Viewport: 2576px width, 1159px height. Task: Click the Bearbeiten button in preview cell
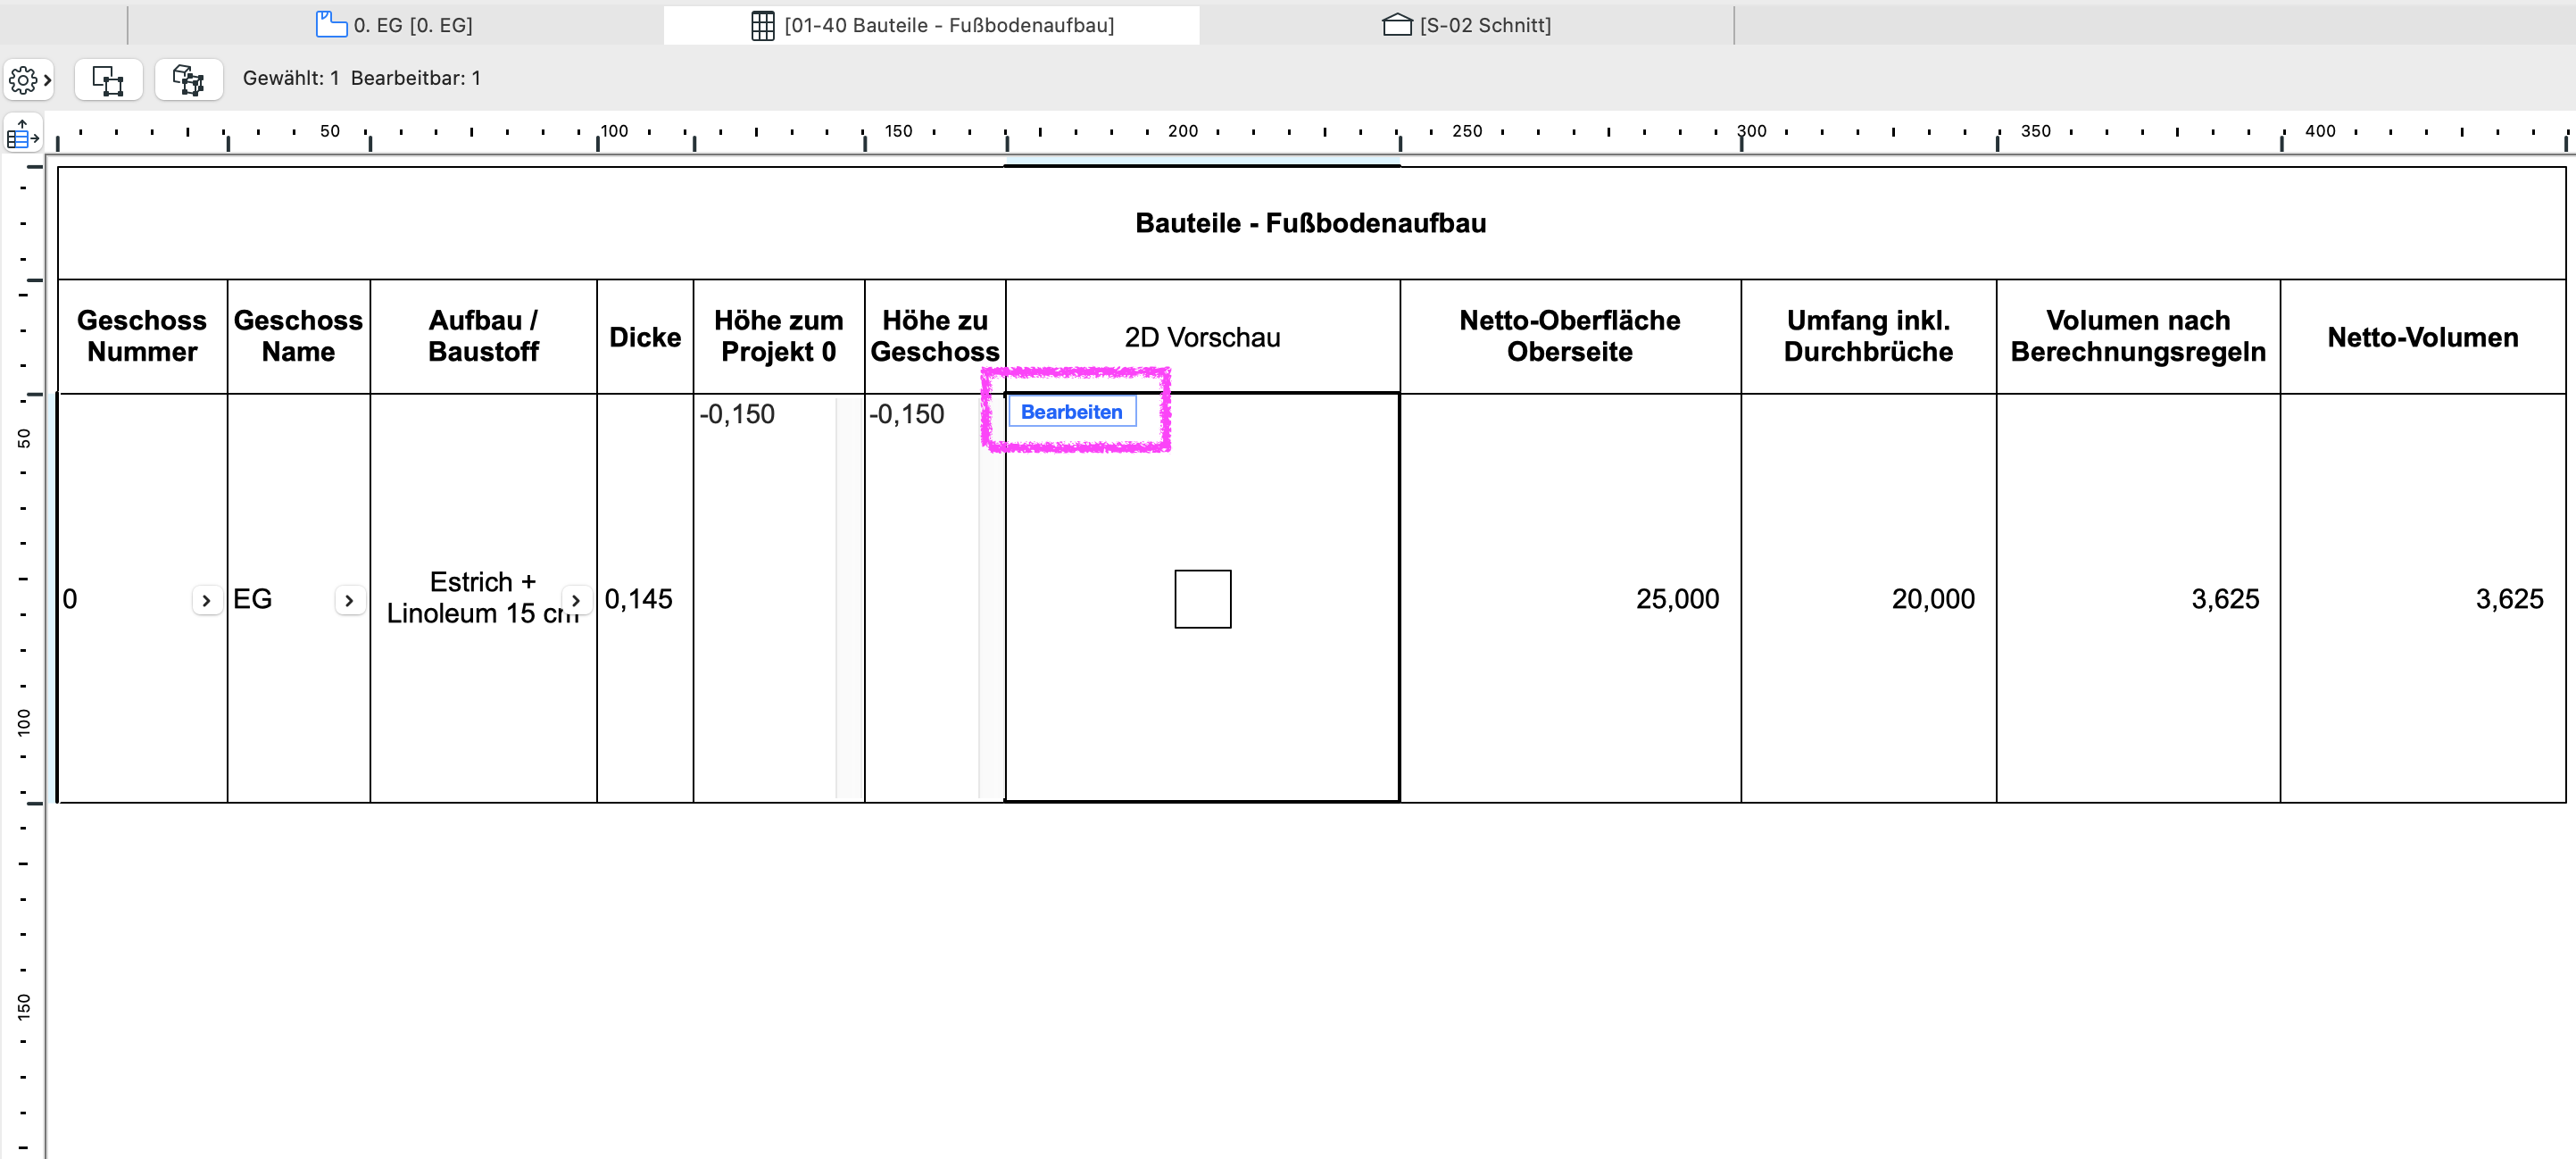[1072, 412]
